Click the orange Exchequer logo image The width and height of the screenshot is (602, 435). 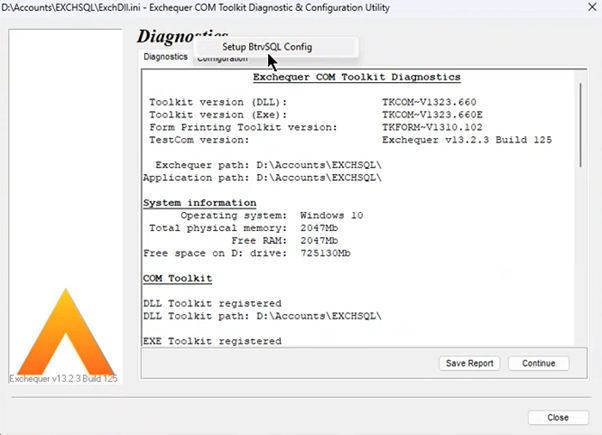tap(66, 332)
